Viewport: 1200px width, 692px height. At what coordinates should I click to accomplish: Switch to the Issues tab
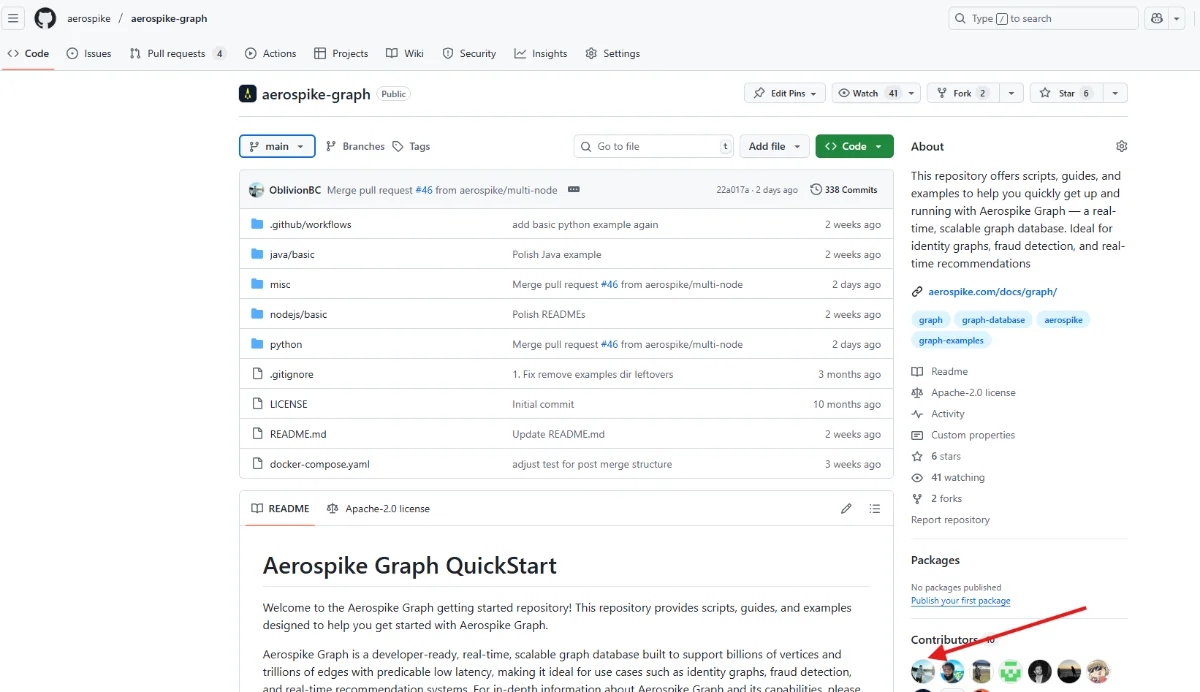pos(89,53)
